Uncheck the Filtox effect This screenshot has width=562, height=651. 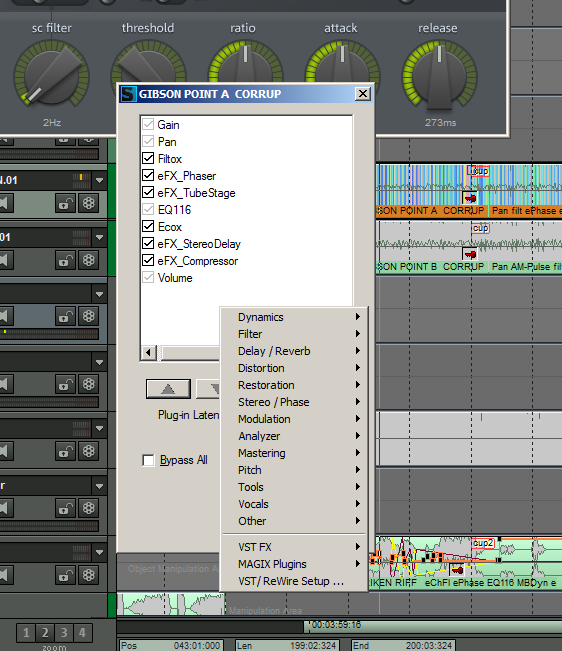pyautogui.click(x=148, y=158)
